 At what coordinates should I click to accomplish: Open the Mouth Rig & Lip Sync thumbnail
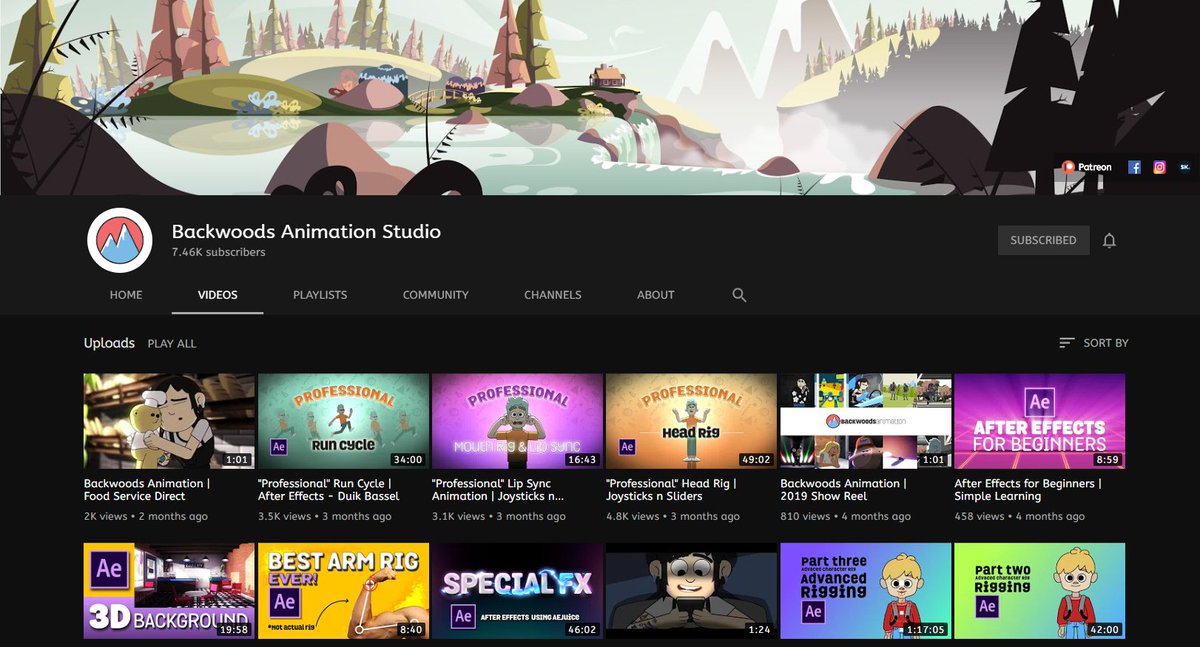point(517,421)
